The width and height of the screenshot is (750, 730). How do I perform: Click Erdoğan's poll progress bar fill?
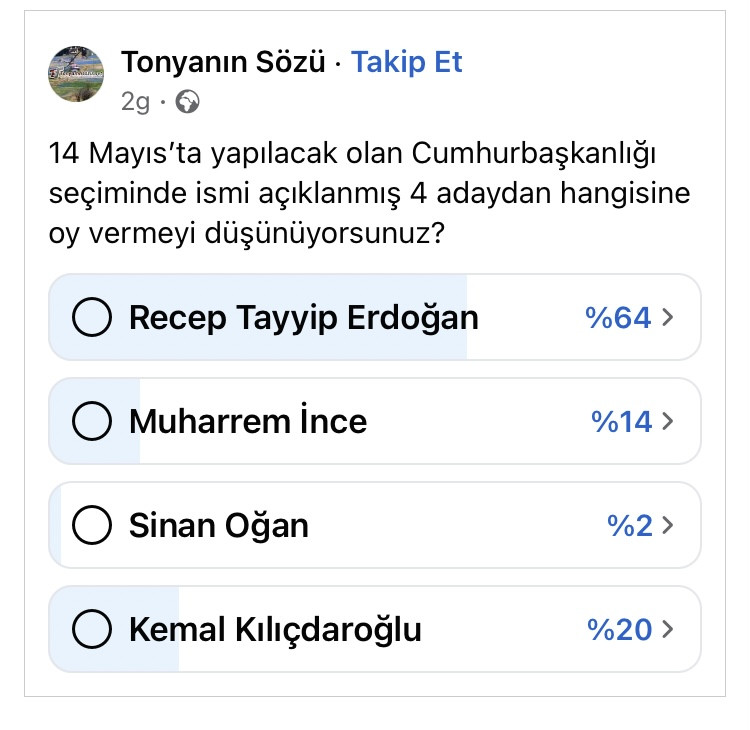[x=258, y=317]
